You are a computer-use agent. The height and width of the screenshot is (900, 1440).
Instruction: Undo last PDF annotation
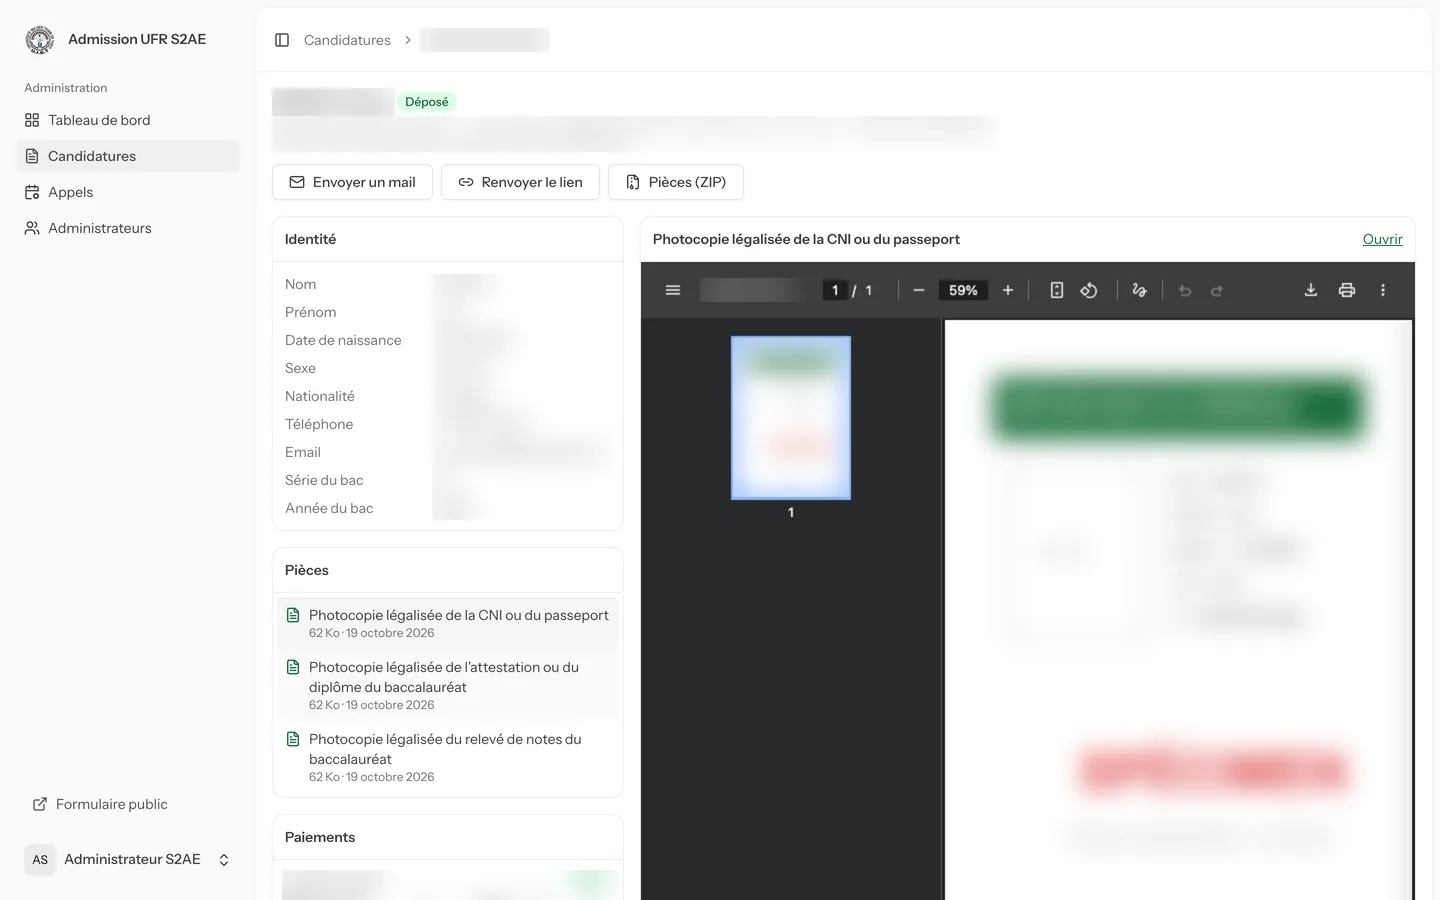[1185, 290]
